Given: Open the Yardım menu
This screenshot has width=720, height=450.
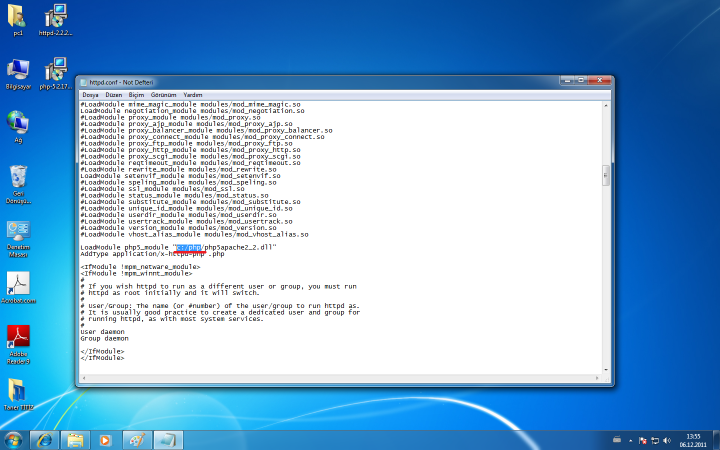Looking at the screenshot, I should [192, 95].
